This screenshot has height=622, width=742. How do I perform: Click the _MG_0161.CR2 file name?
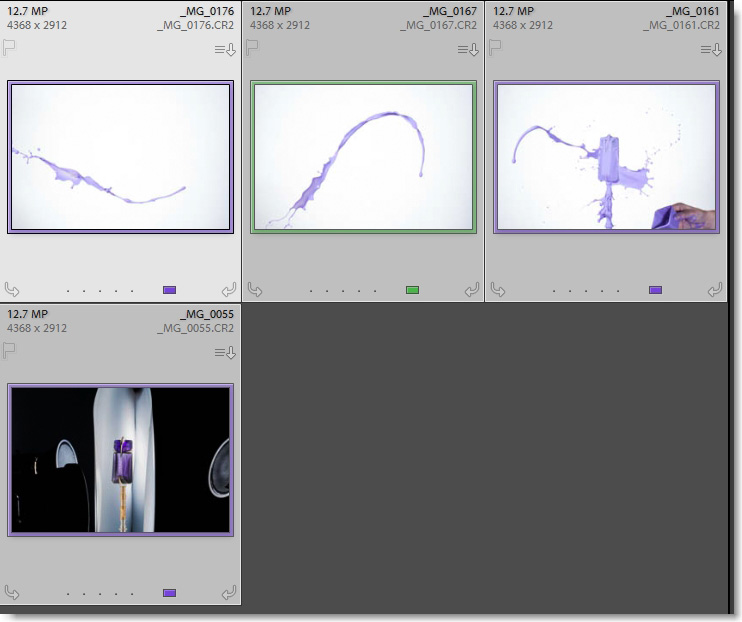pos(681,25)
